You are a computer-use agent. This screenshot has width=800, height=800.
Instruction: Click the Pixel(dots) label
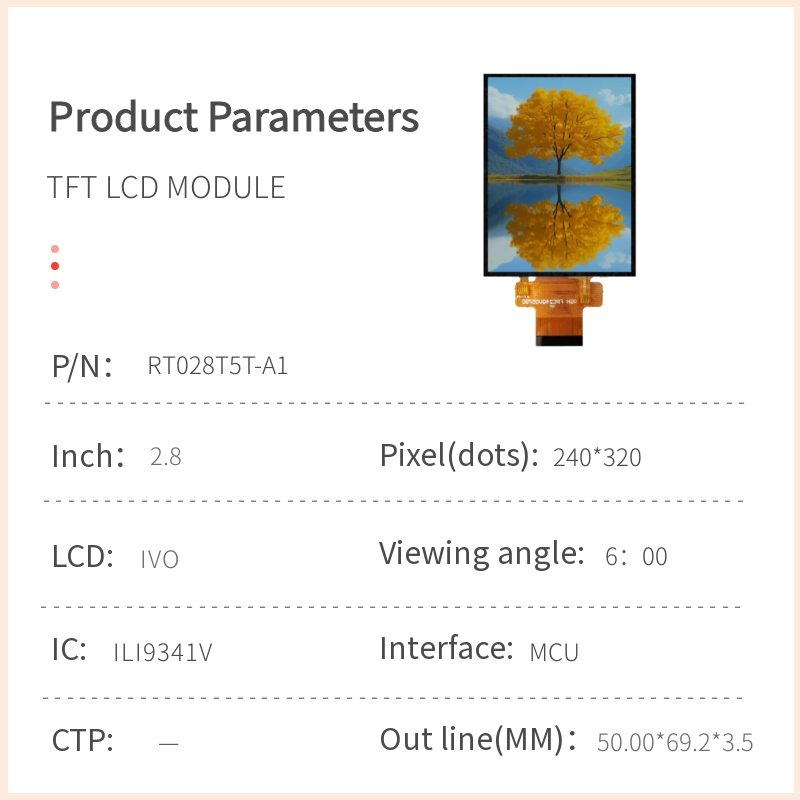coord(453,456)
